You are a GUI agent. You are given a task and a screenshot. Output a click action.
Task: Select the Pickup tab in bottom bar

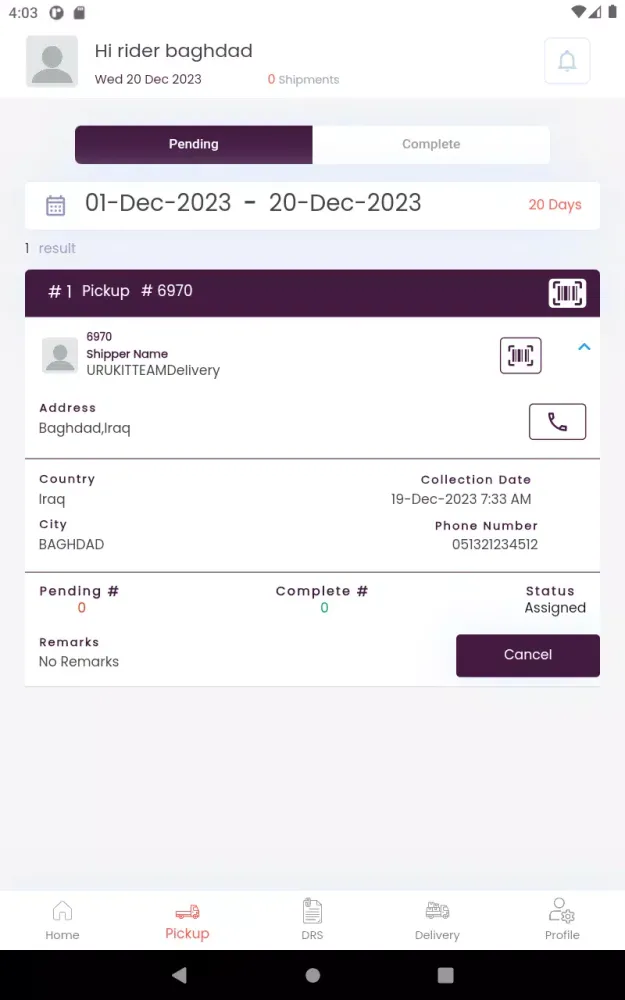187,922
